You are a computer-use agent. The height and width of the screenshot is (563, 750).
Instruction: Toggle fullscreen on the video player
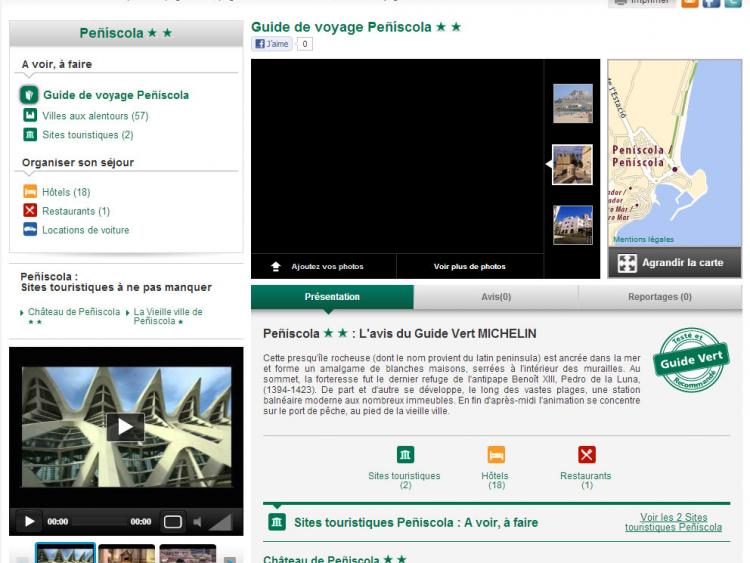[173, 522]
